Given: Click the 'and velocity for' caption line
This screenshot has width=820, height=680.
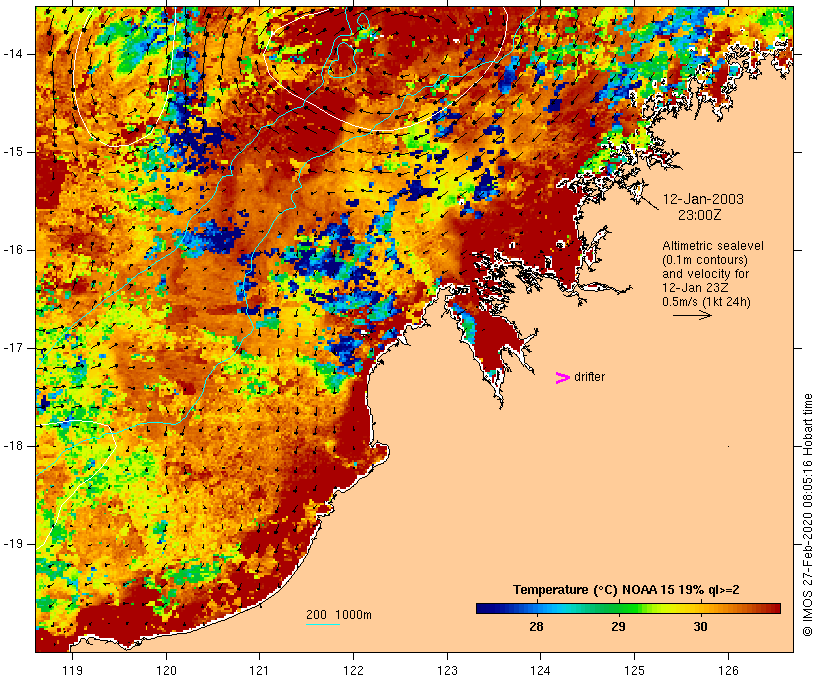Looking at the screenshot, I should (705, 274).
